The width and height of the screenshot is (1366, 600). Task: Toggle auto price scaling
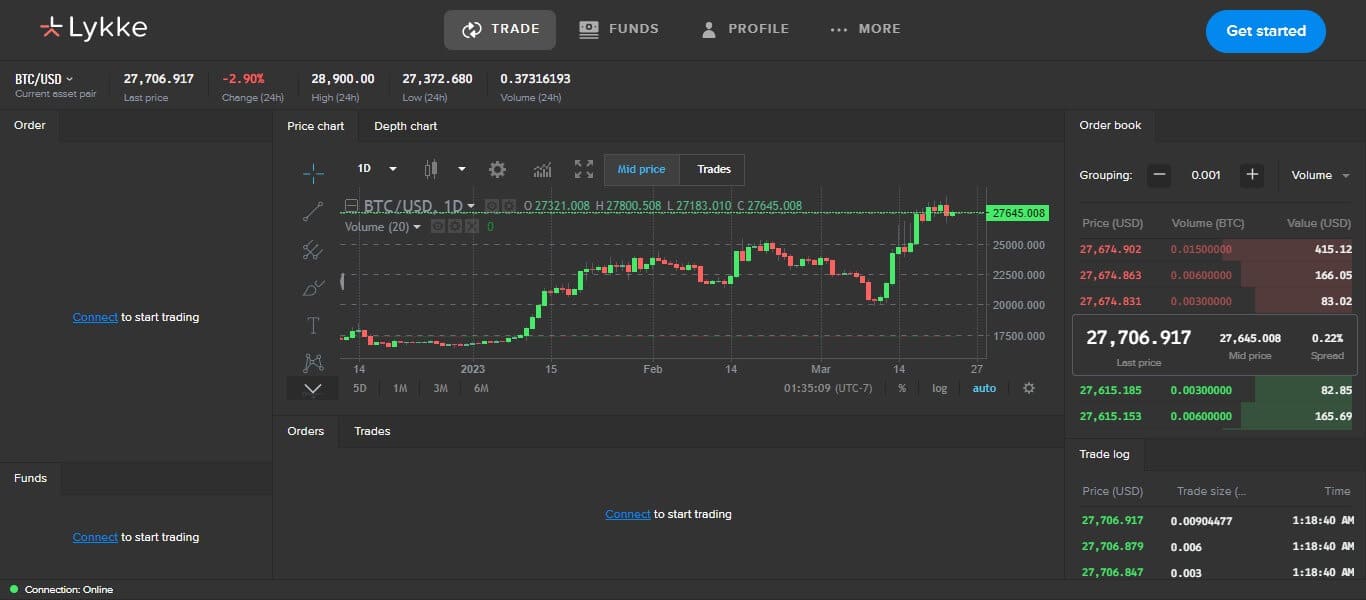pyautogui.click(x=984, y=388)
